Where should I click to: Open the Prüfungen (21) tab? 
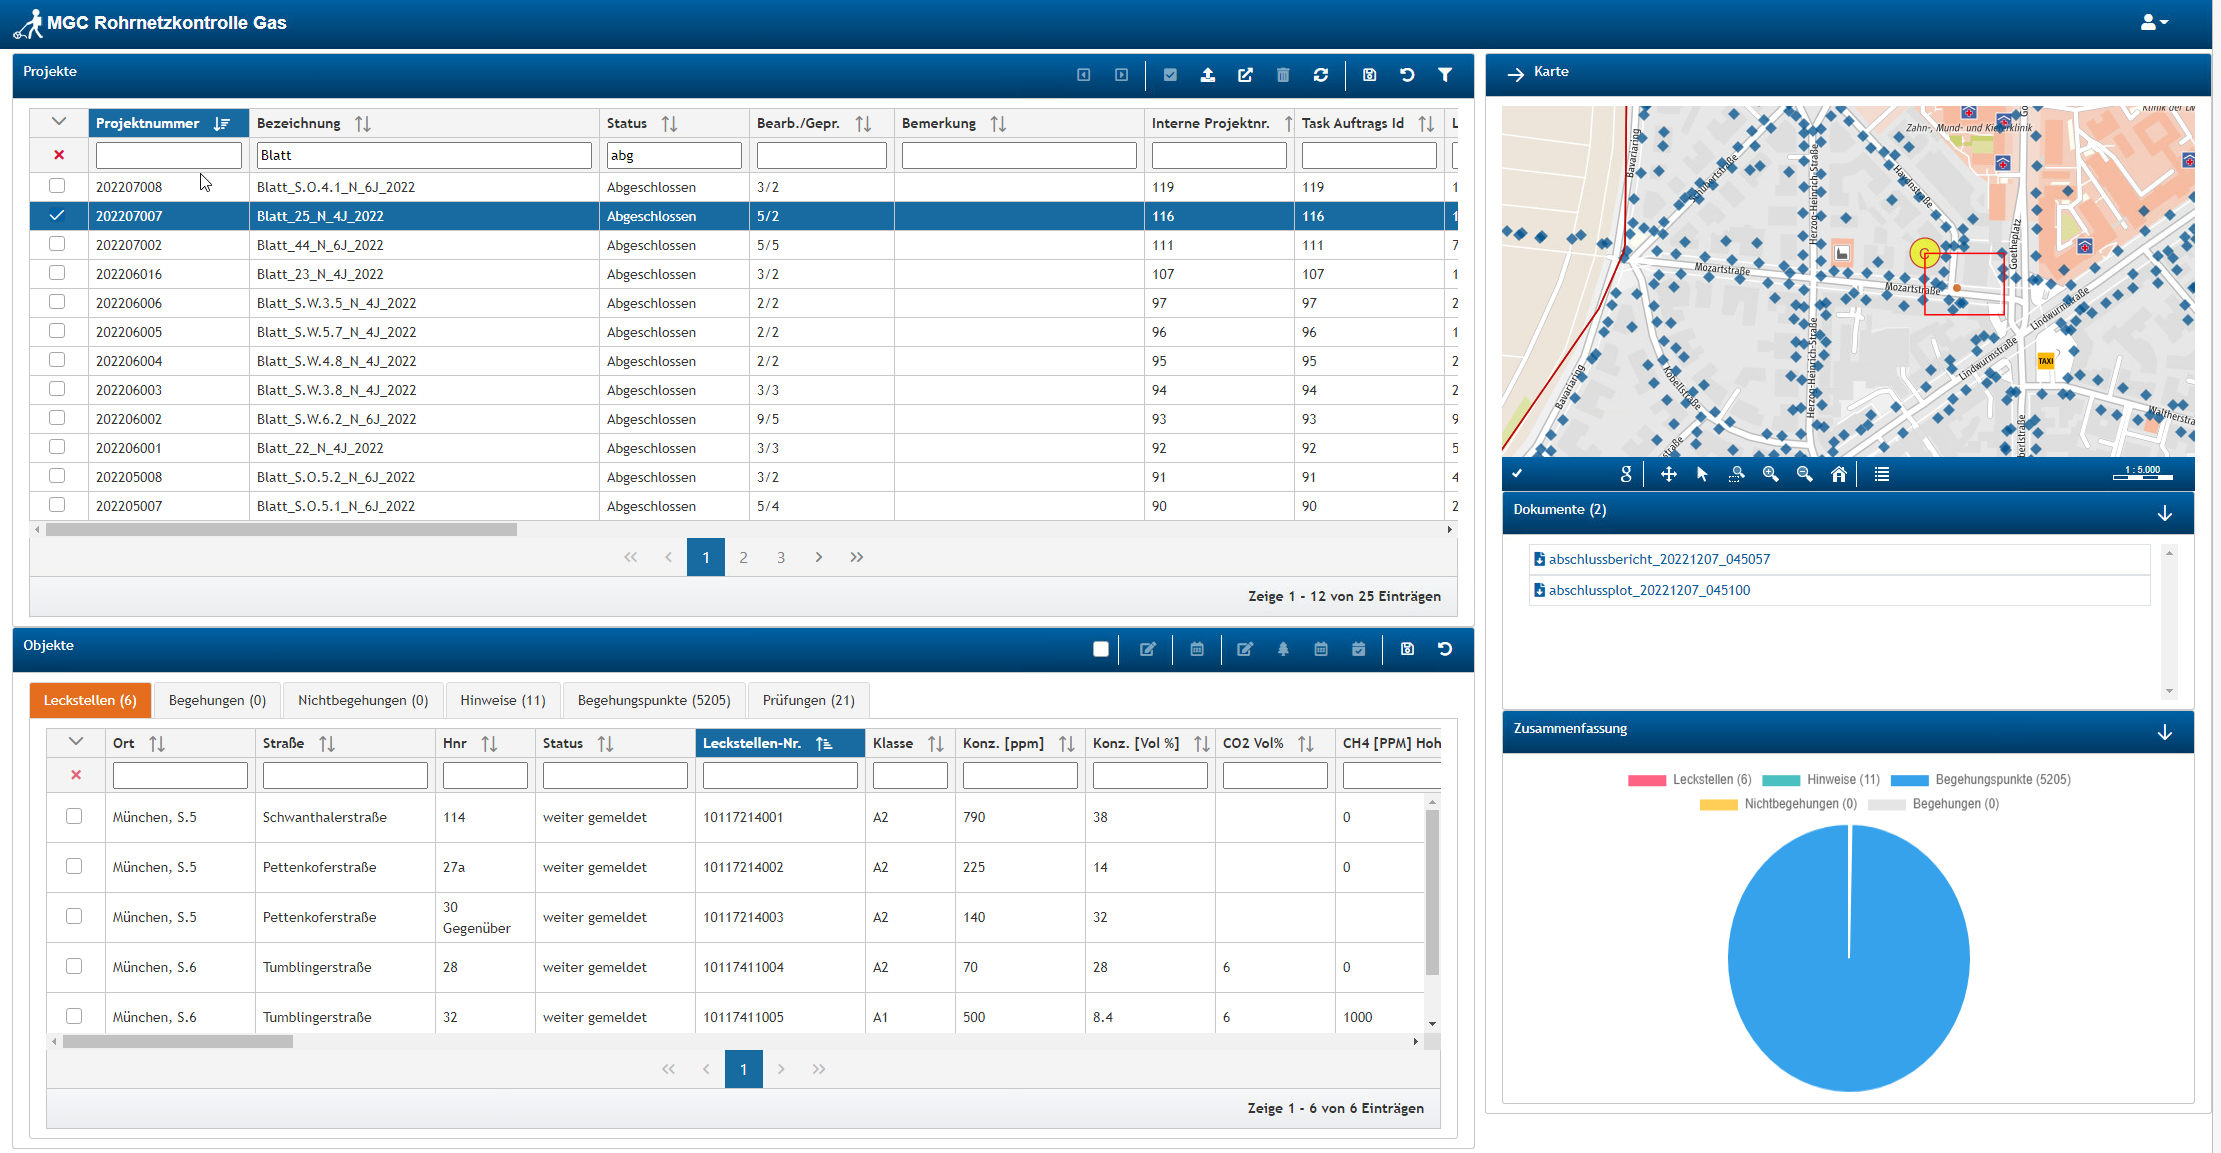click(x=808, y=700)
